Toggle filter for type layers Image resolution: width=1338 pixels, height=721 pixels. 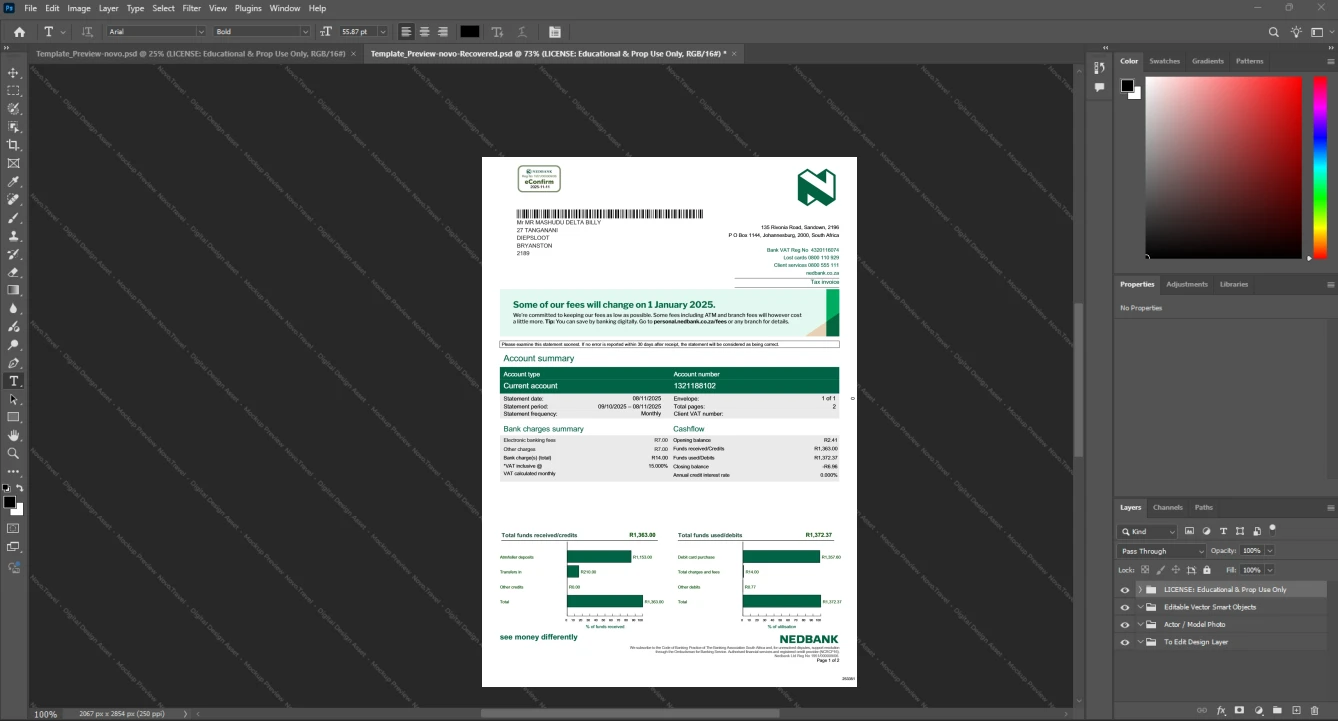(x=1223, y=532)
